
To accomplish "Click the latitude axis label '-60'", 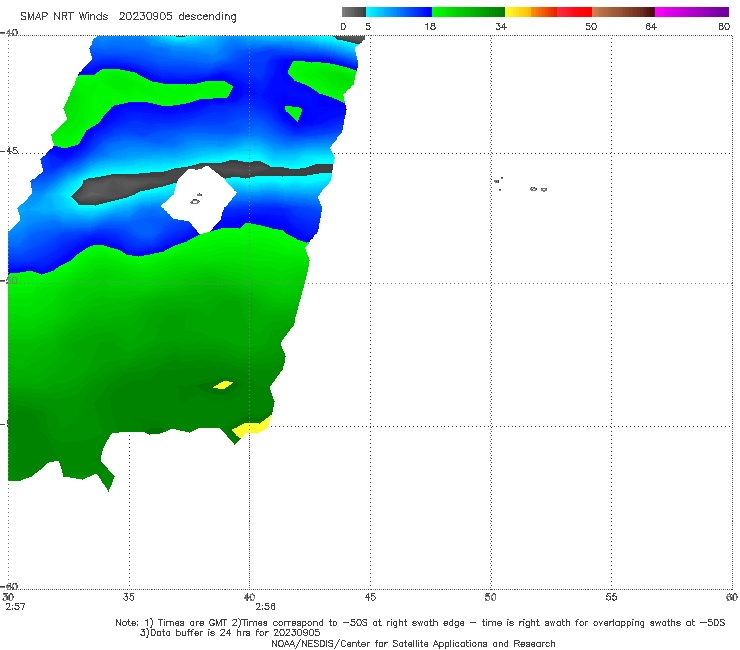I will (x=10, y=586).
